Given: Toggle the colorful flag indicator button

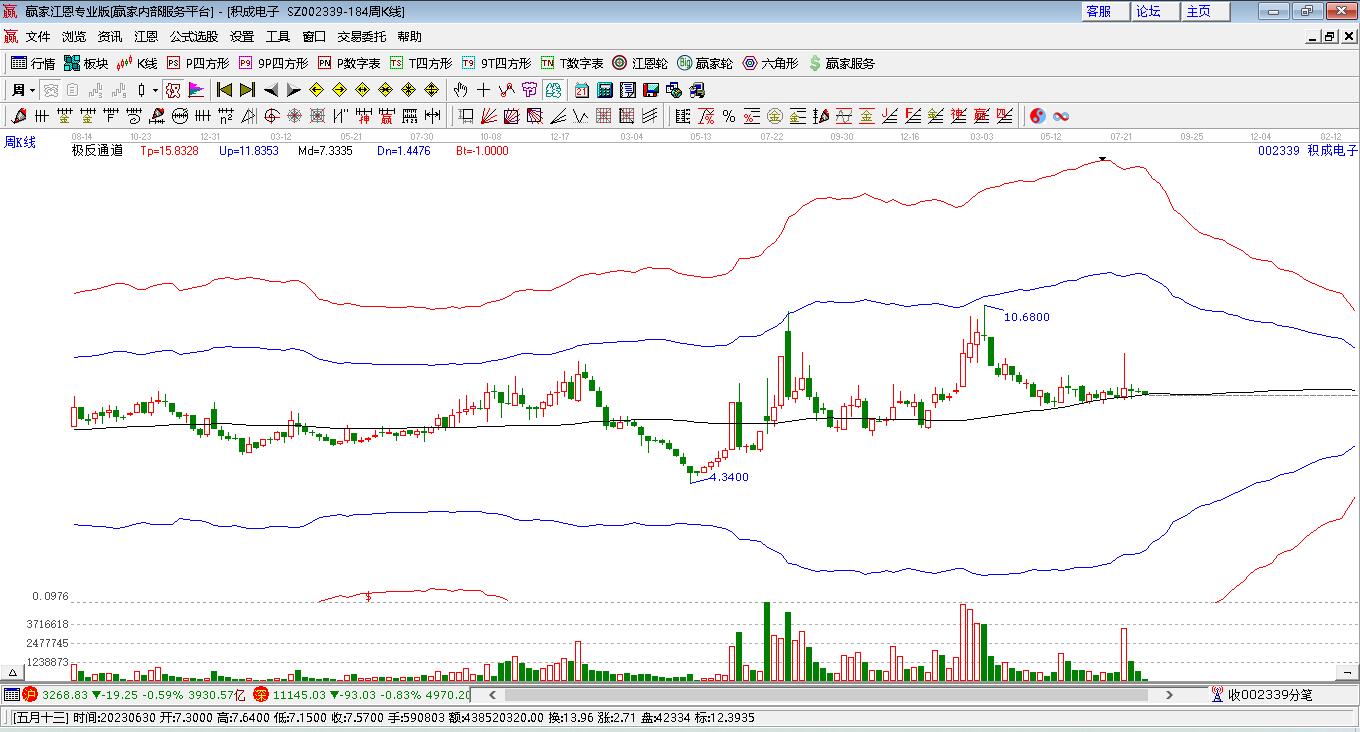Looking at the screenshot, I should pyautogui.click(x=197, y=90).
